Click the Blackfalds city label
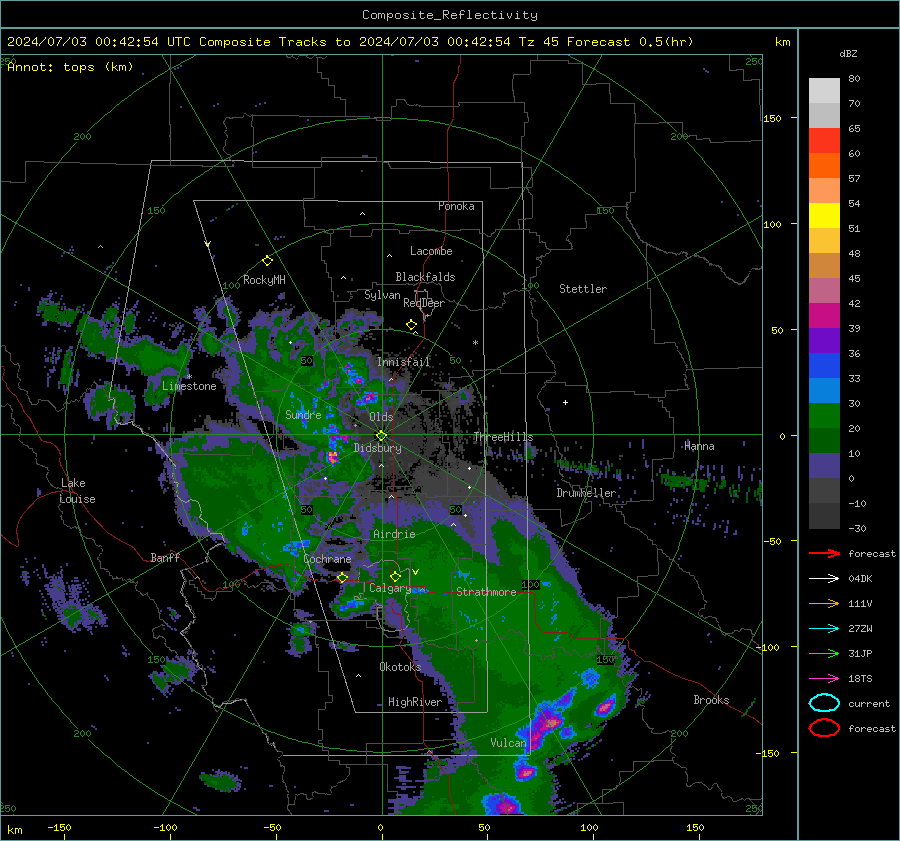This screenshot has height=841, width=900. click(x=425, y=277)
